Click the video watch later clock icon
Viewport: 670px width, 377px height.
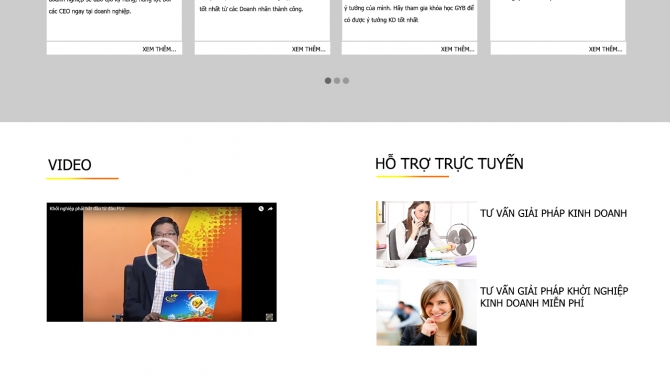(261, 209)
